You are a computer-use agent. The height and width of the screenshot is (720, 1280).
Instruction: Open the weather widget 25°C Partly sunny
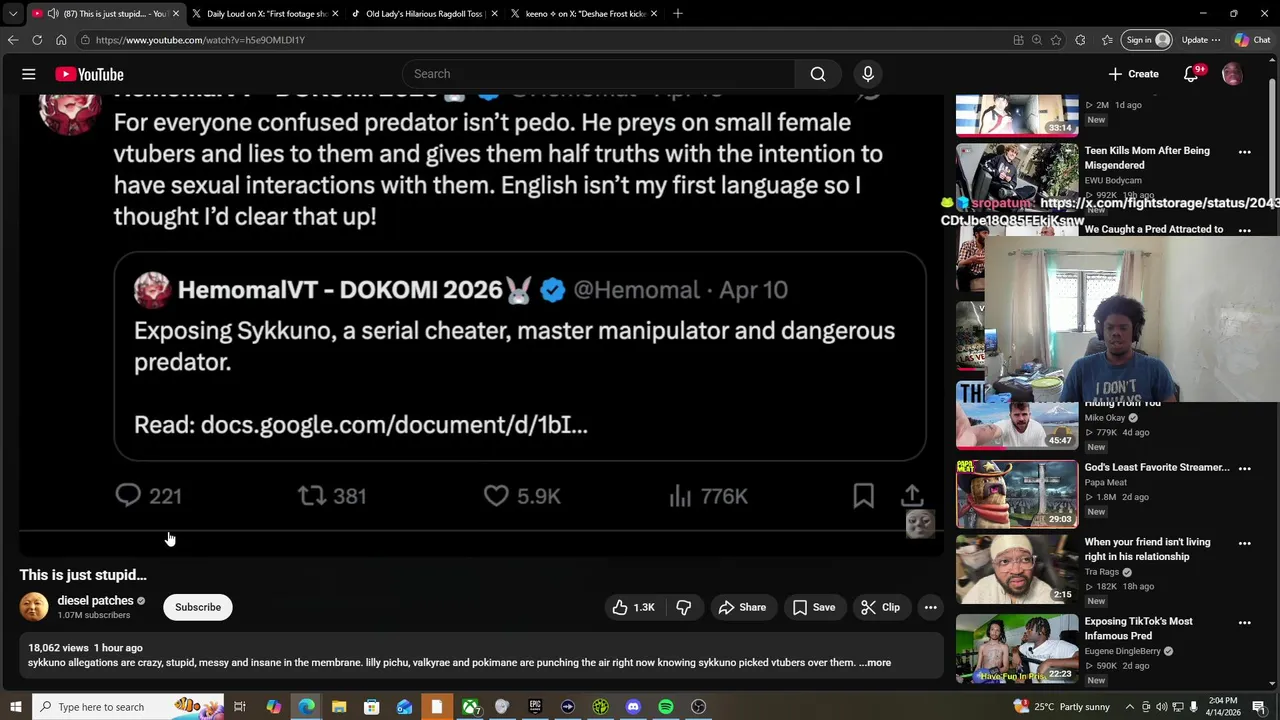point(1060,707)
